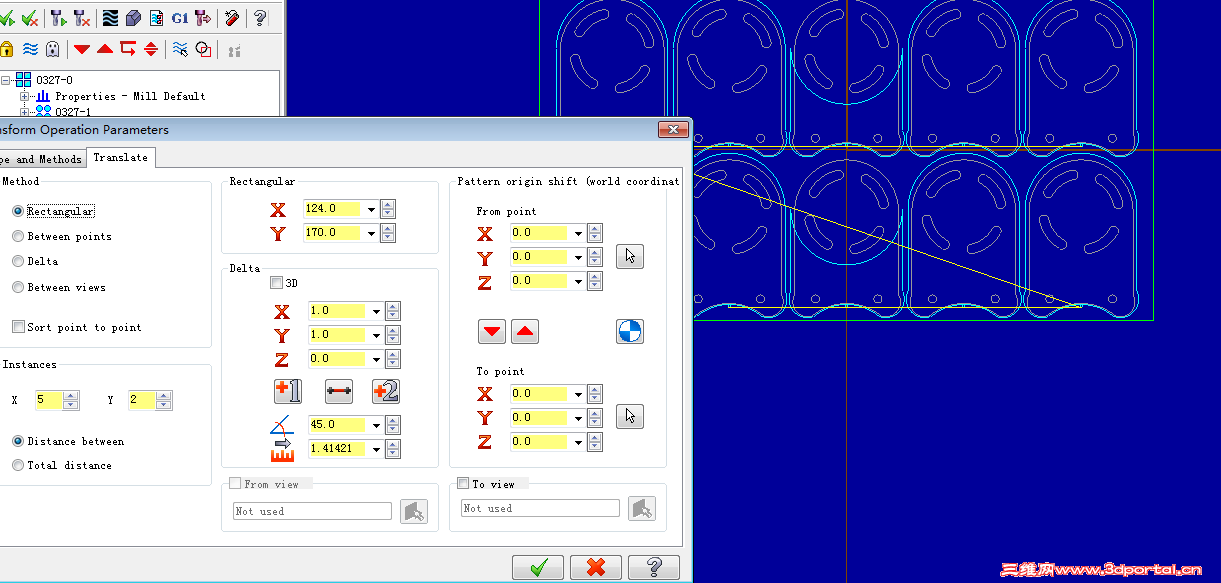
Task: Open Rectangular Y 170.0 dropdown arrow
Action: click(x=371, y=233)
